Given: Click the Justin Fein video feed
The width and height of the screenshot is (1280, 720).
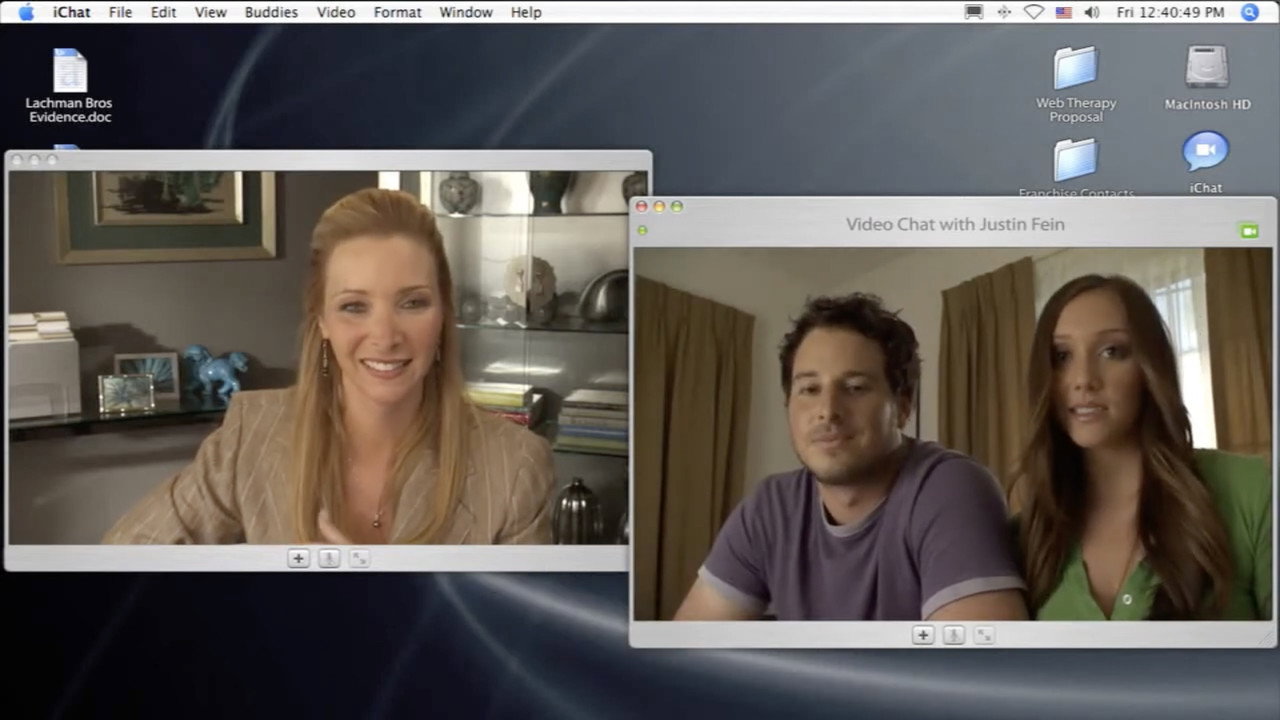Looking at the screenshot, I should click(x=952, y=434).
